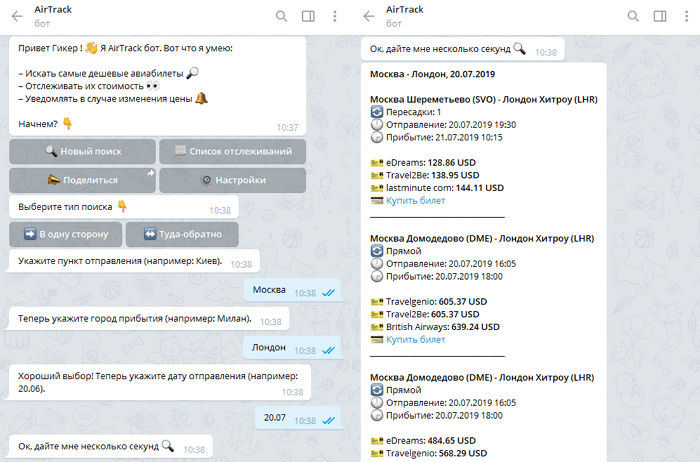Click back arrow in right chat header

point(368,16)
